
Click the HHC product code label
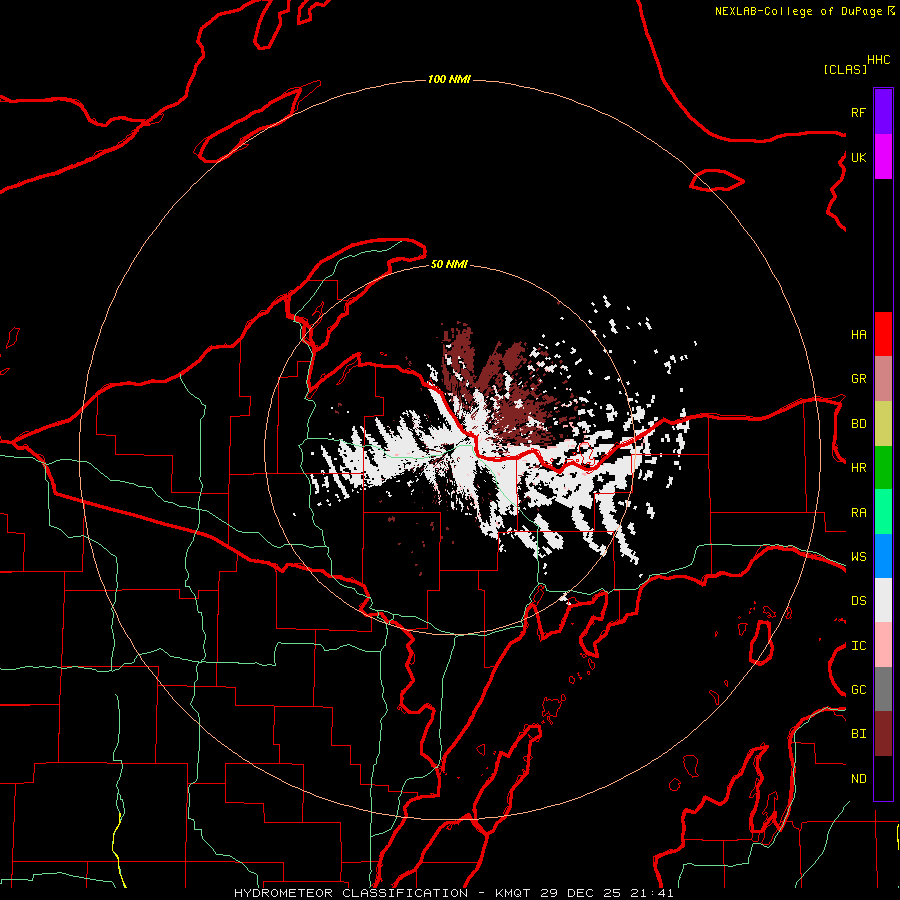click(878, 60)
